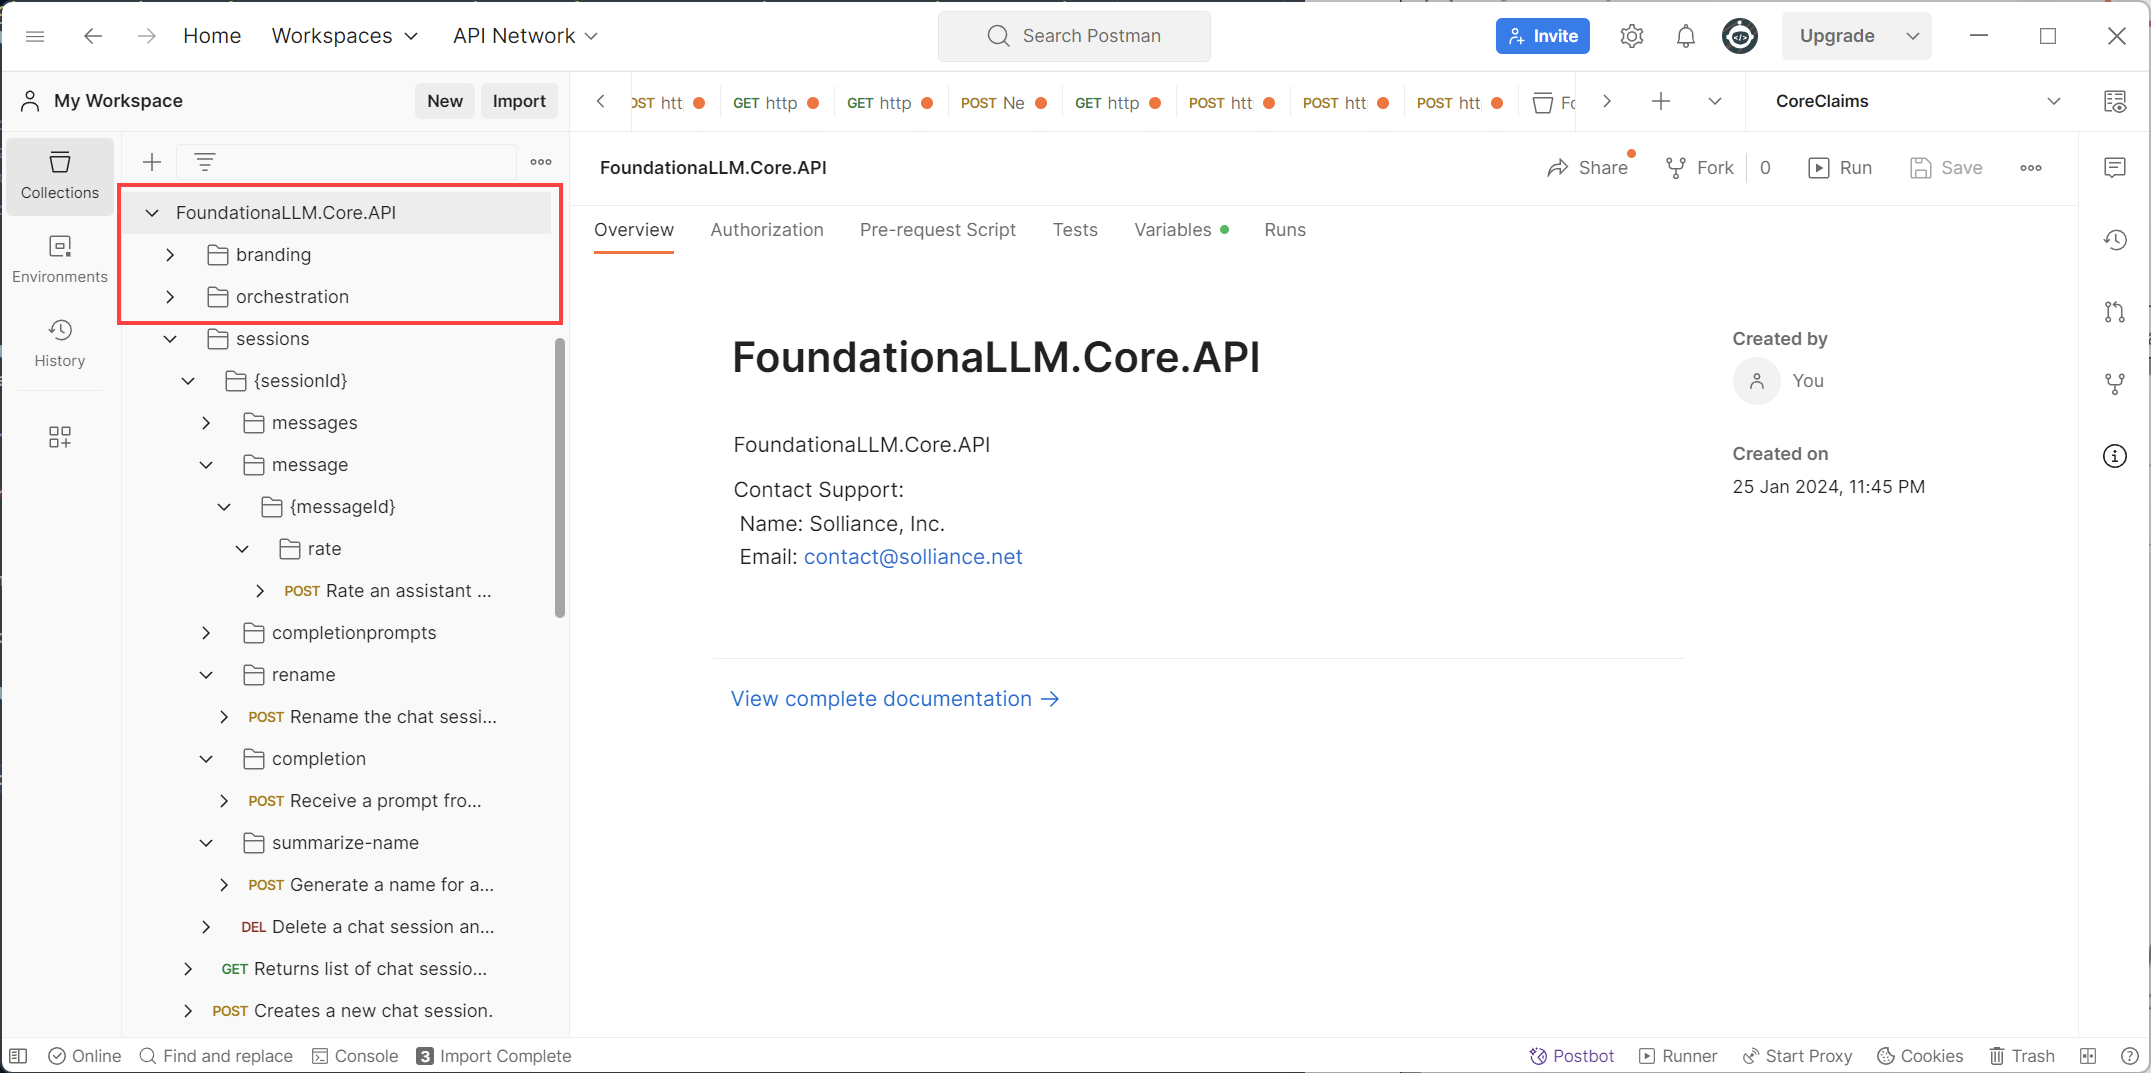
Task: Click the Import button
Action: 519,101
